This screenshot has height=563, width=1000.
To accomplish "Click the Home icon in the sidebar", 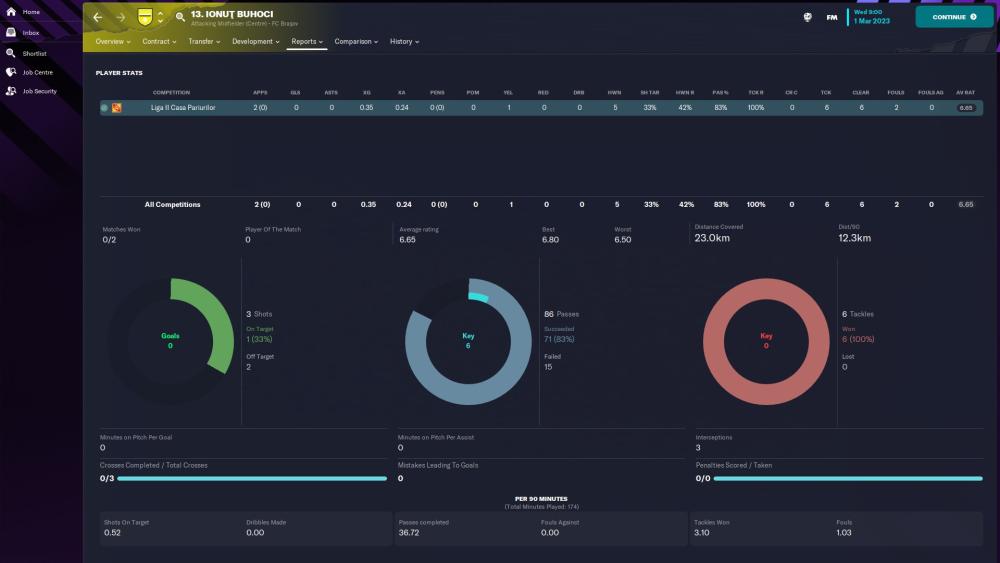I will click(12, 12).
